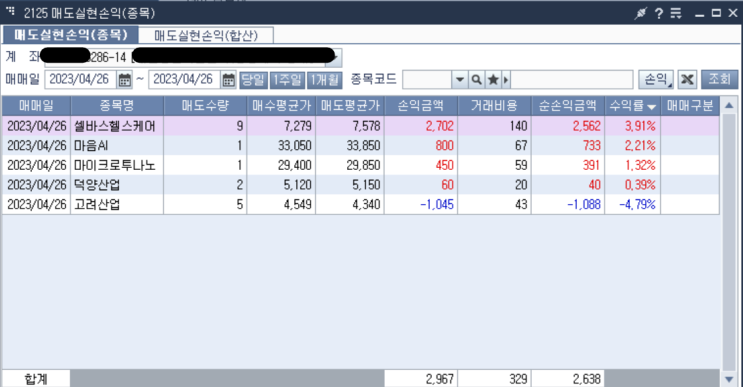This screenshot has width=743, height=387.
Task: Click the 1개월 period button
Action: 325,80
